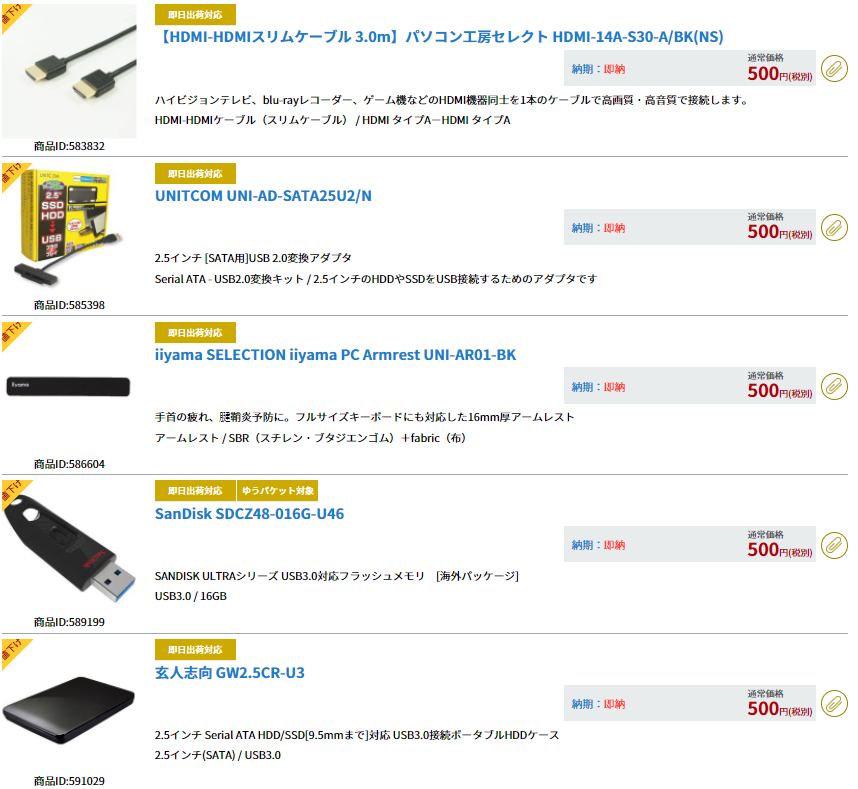This screenshot has height=789, width=858.
Task: Open 玄人志向 GW2.5CR-U3 product link
Action: (230, 672)
